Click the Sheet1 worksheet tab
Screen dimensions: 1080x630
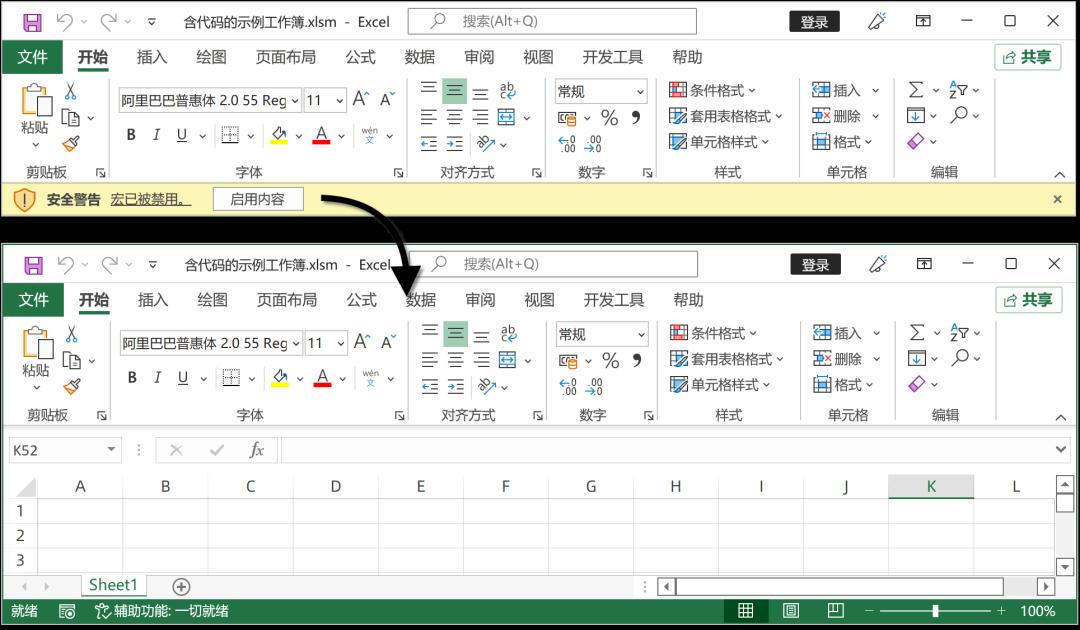coord(113,585)
